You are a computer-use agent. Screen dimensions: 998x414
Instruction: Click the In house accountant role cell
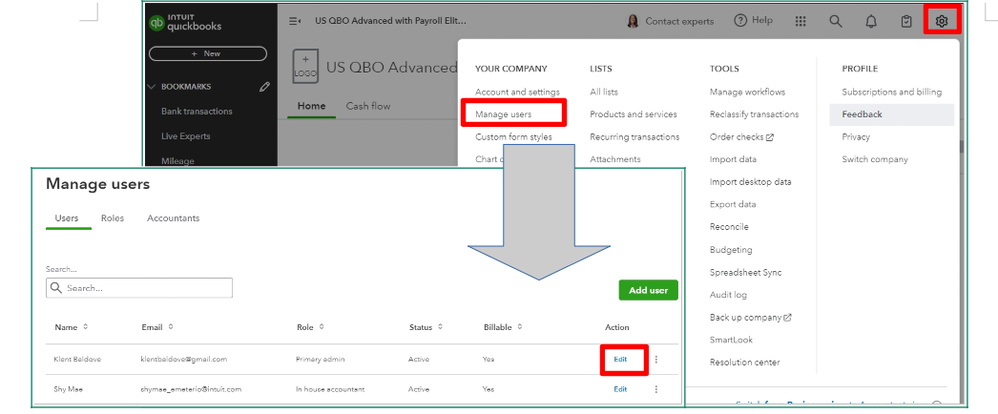(x=330, y=389)
